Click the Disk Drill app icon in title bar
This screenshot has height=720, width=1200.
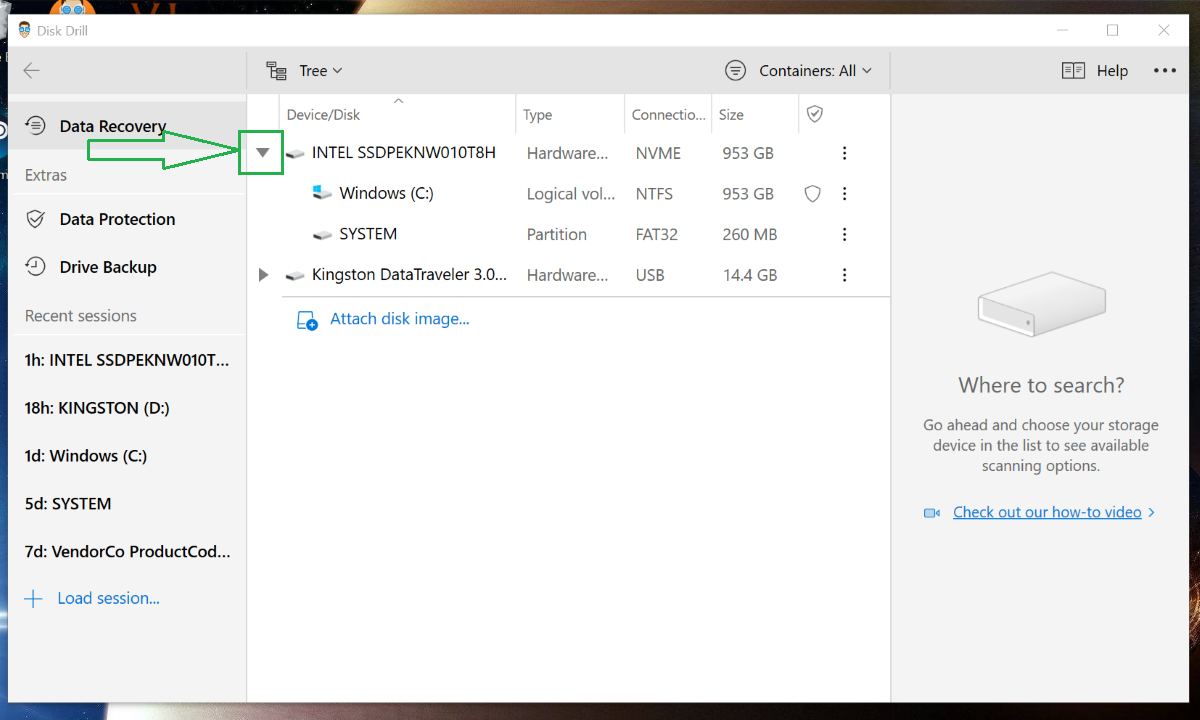[25, 30]
